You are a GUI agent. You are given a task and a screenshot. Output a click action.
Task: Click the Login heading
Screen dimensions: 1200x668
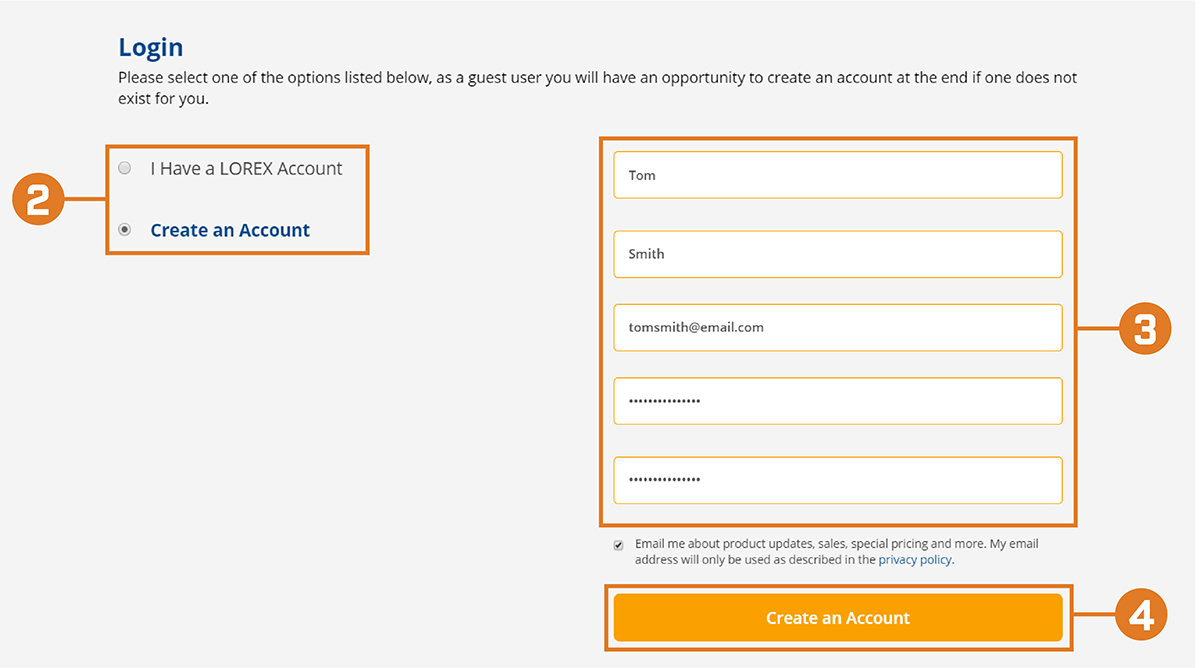coord(151,47)
